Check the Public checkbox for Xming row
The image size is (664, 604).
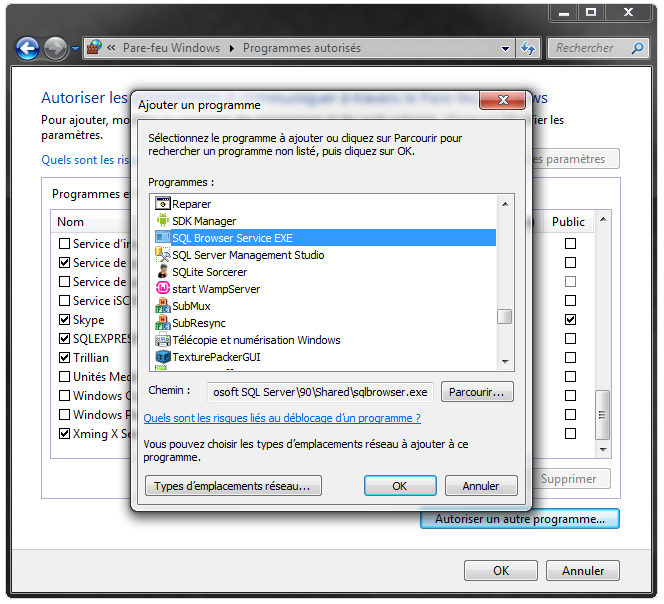(x=570, y=433)
